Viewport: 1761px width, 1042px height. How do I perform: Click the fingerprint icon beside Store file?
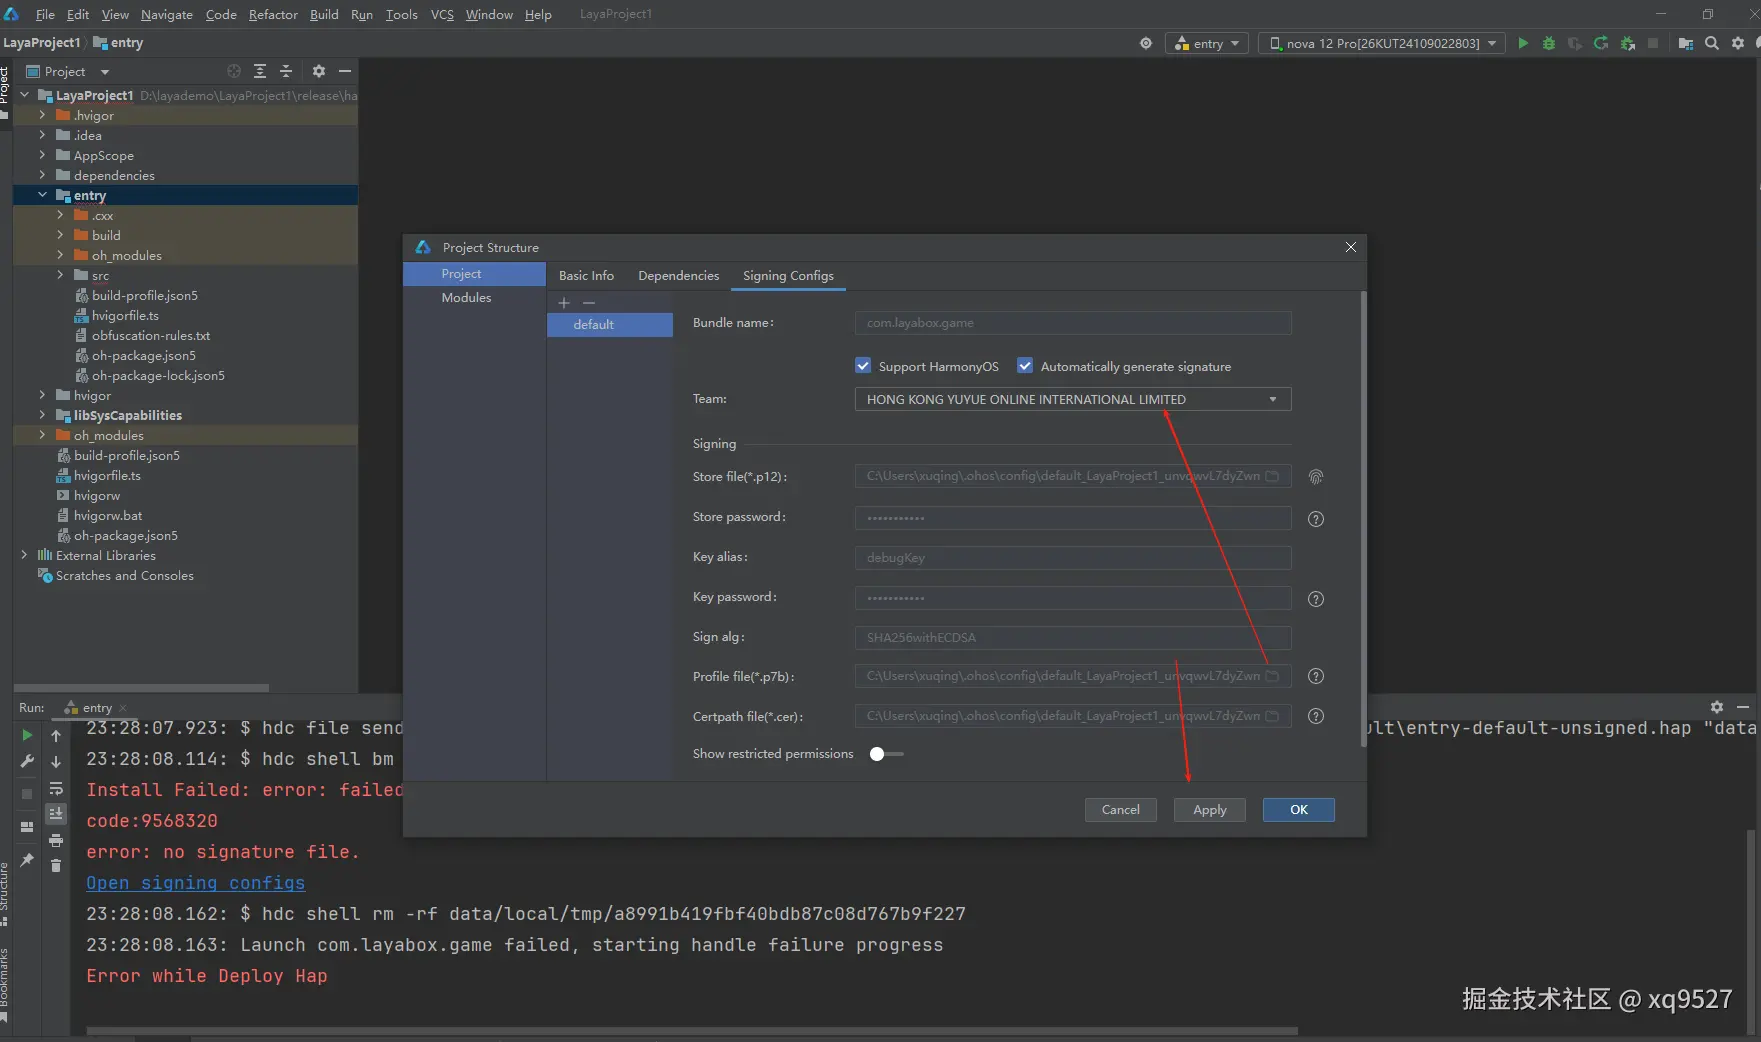click(x=1315, y=477)
